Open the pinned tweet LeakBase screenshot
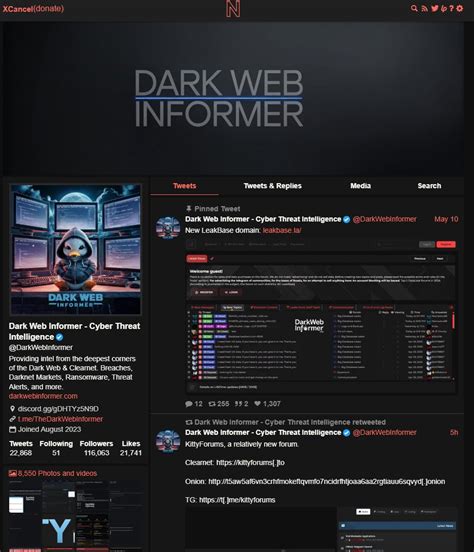Image resolution: width=474 pixels, height=552 pixels. (321, 316)
